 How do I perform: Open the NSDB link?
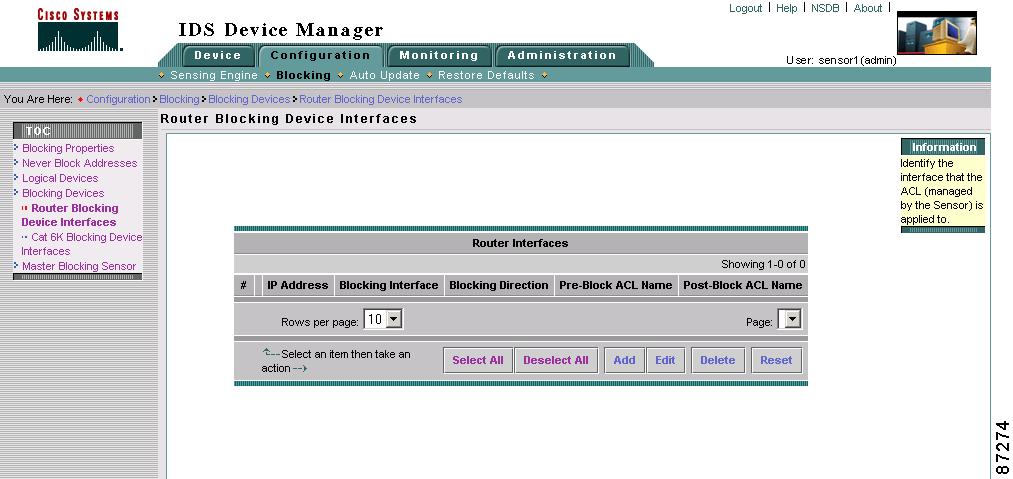pos(825,8)
